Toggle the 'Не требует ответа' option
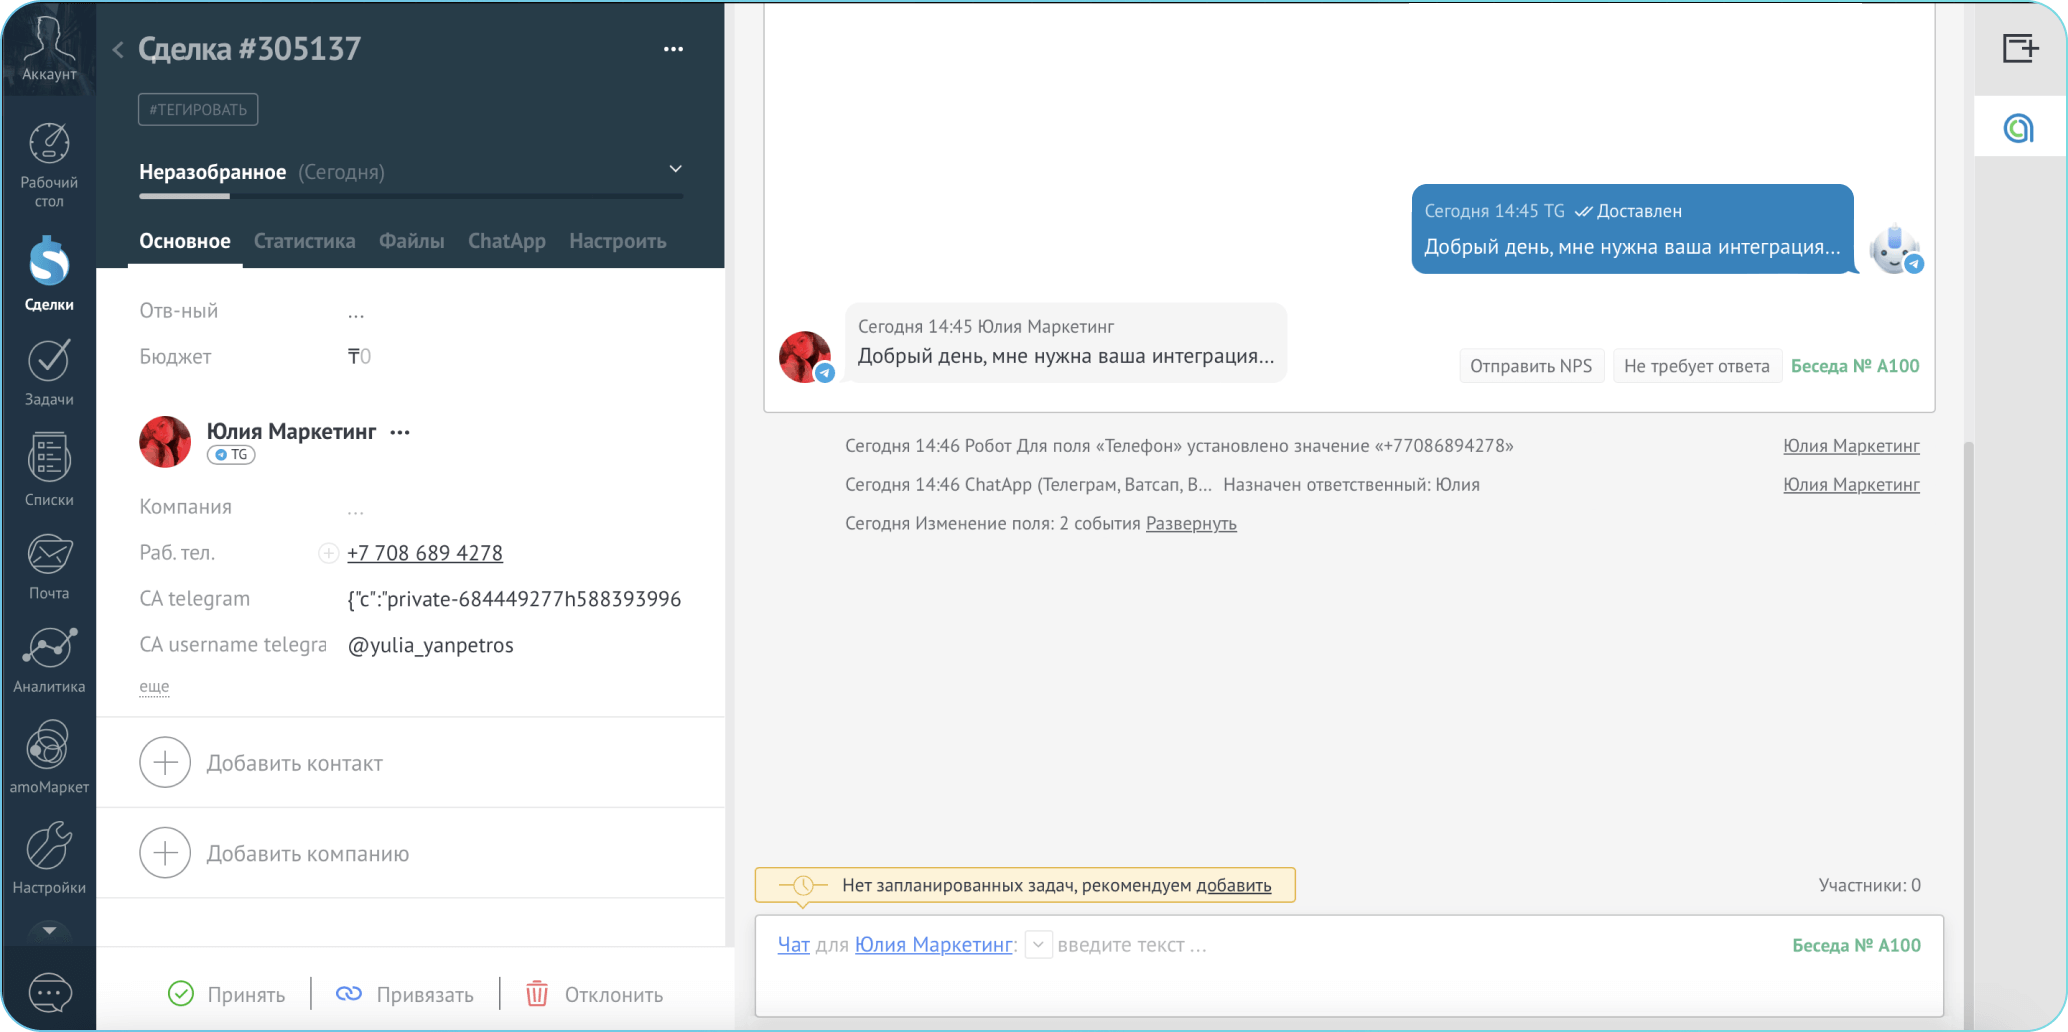 coord(1697,365)
